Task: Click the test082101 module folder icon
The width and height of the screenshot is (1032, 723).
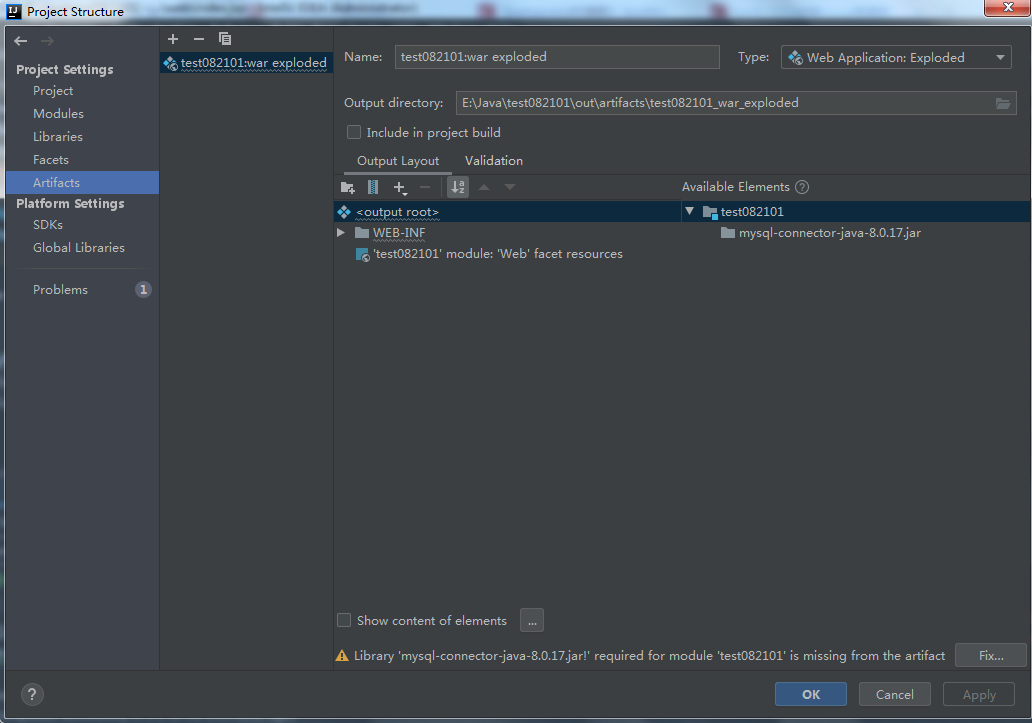Action: (x=710, y=212)
